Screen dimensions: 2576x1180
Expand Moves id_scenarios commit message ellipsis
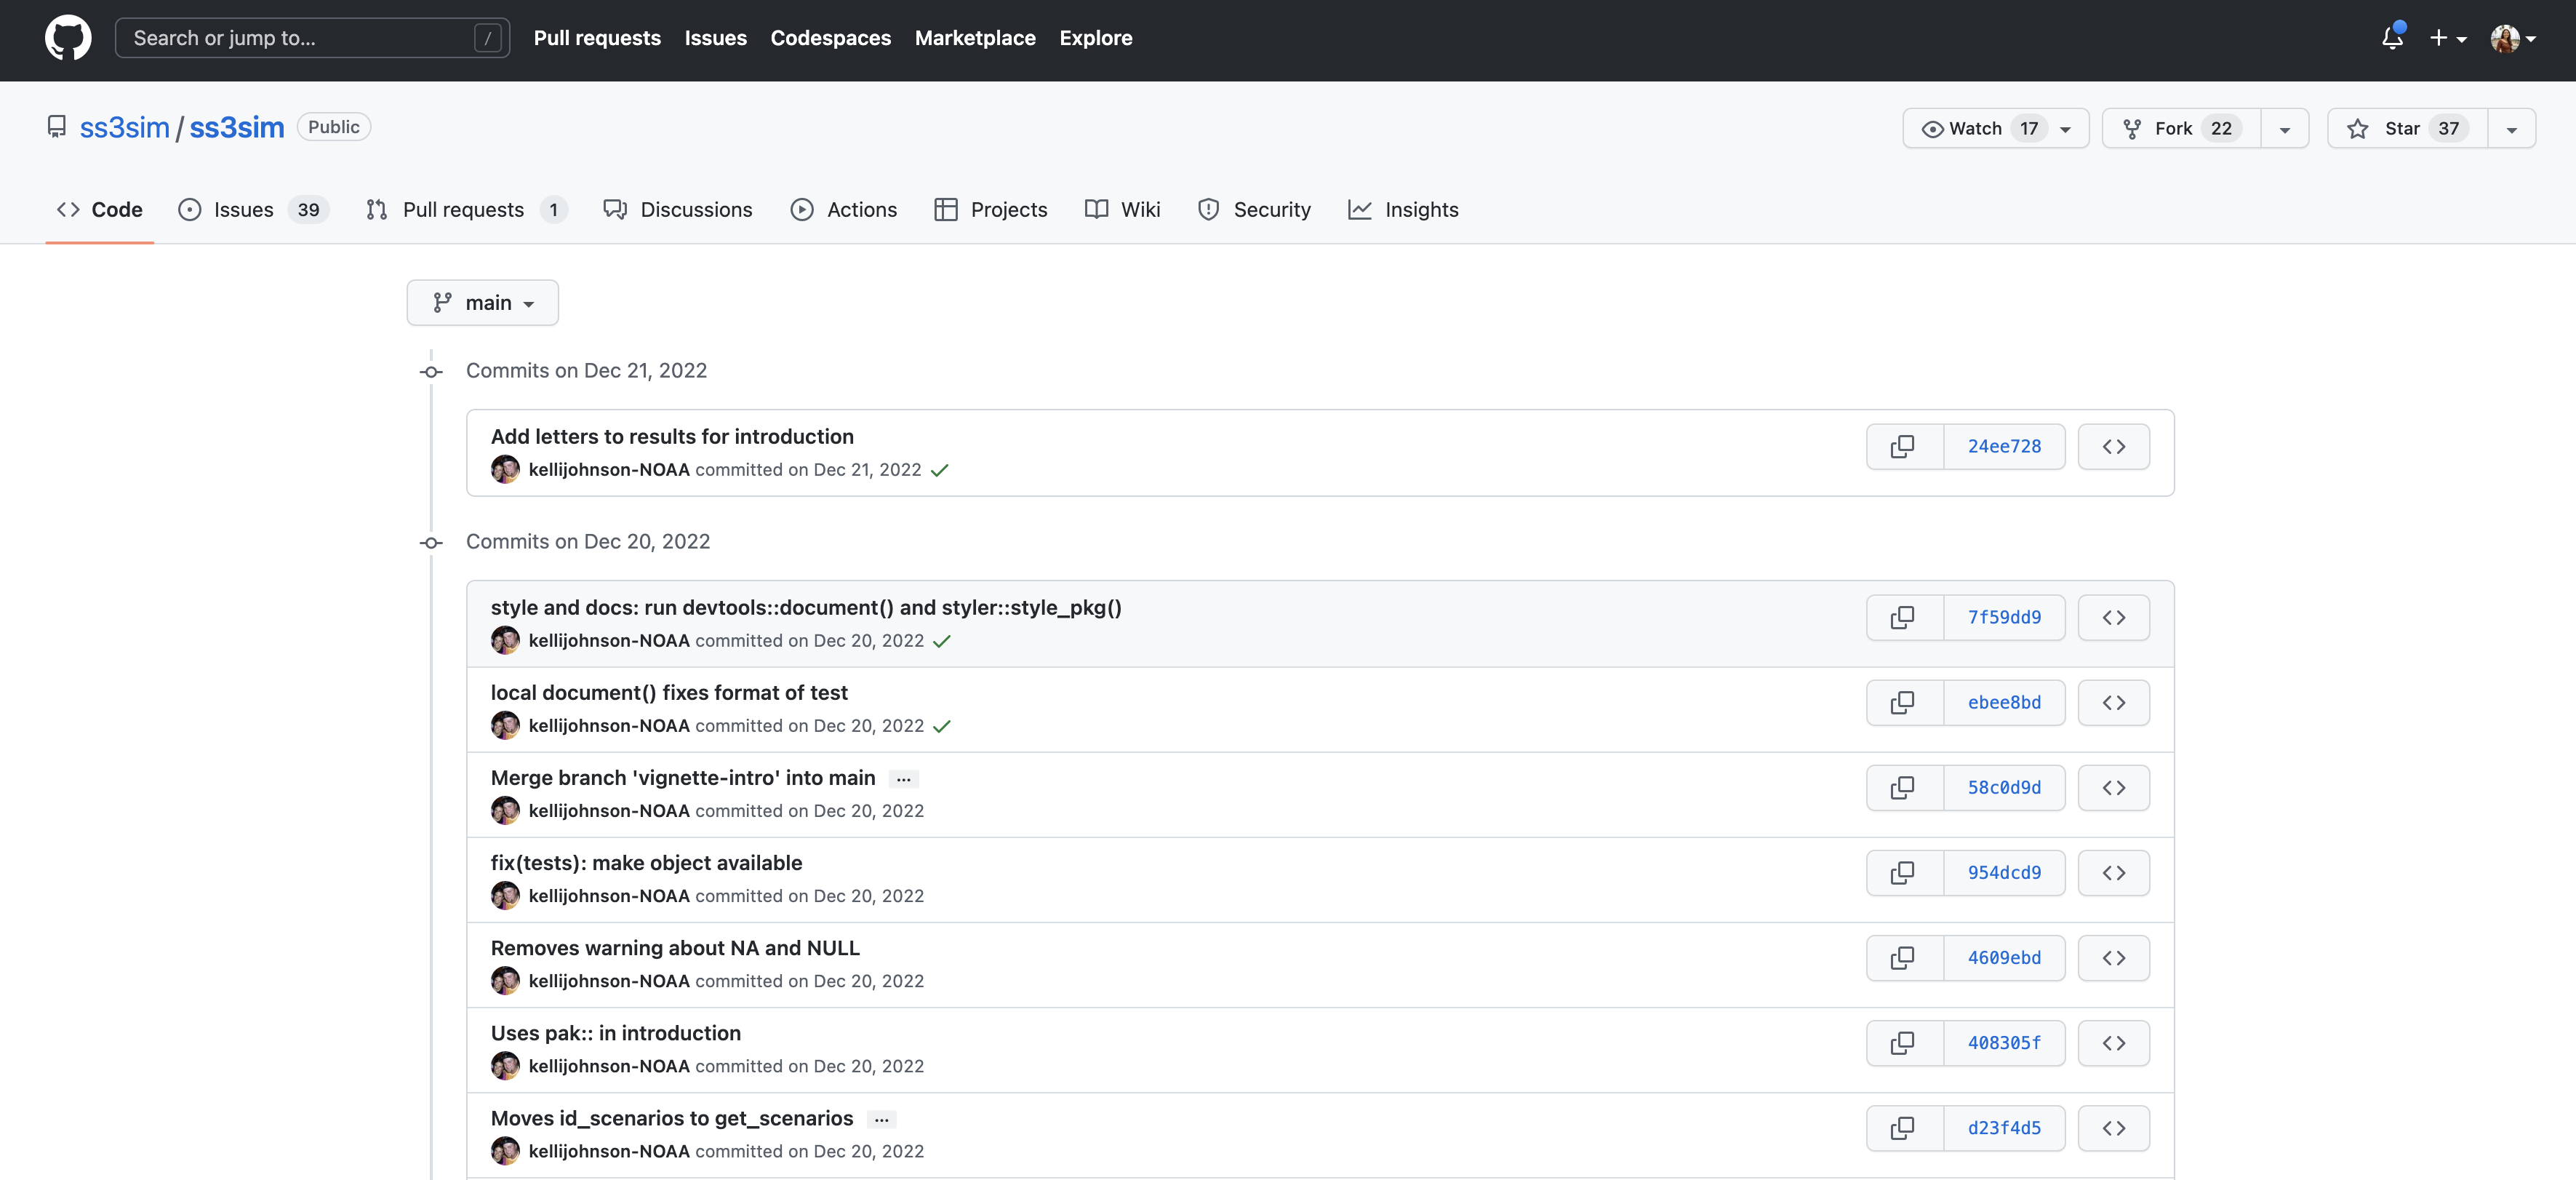point(881,1119)
